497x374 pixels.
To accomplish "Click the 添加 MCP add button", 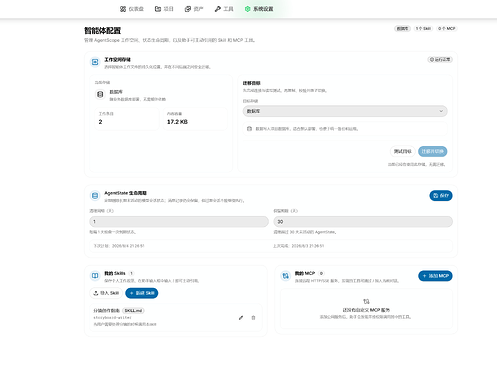I will (435, 276).
